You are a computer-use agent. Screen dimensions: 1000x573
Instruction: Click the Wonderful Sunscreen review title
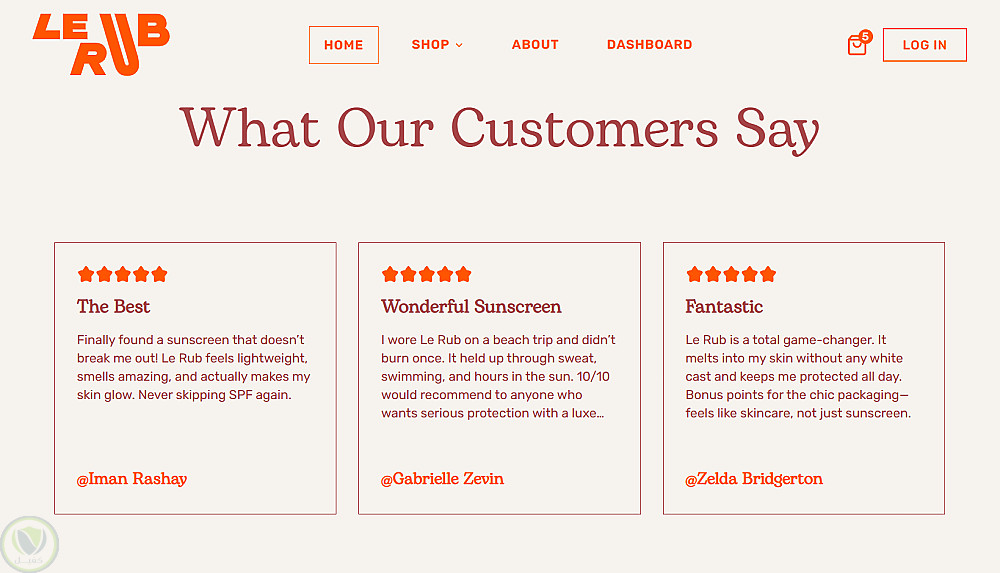(x=471, y=307)
